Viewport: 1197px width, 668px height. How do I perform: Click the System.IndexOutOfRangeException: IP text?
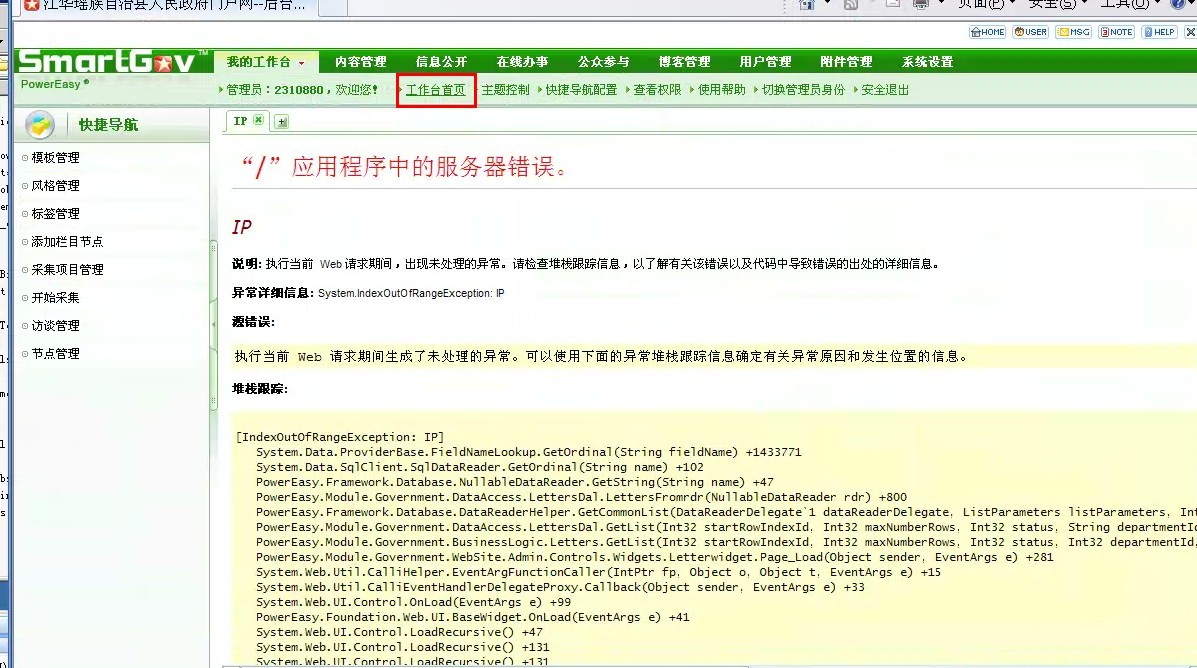point(411,293)
